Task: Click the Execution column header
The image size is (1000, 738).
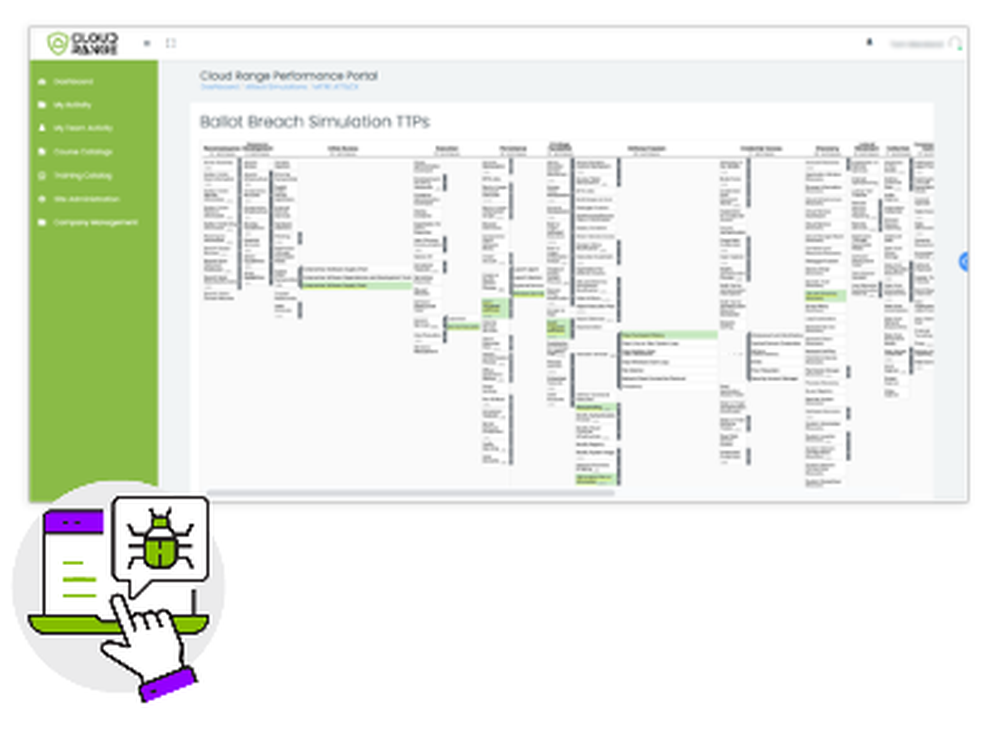Action: point(446,149)
